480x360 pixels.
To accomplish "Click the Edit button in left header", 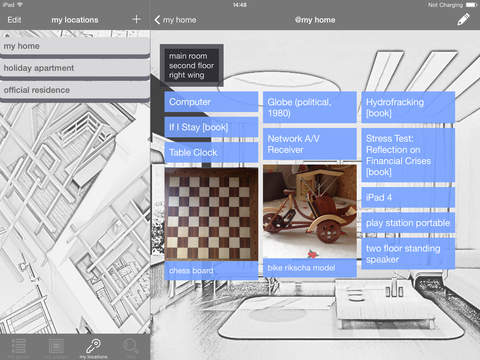I will [x=14, y=20].
